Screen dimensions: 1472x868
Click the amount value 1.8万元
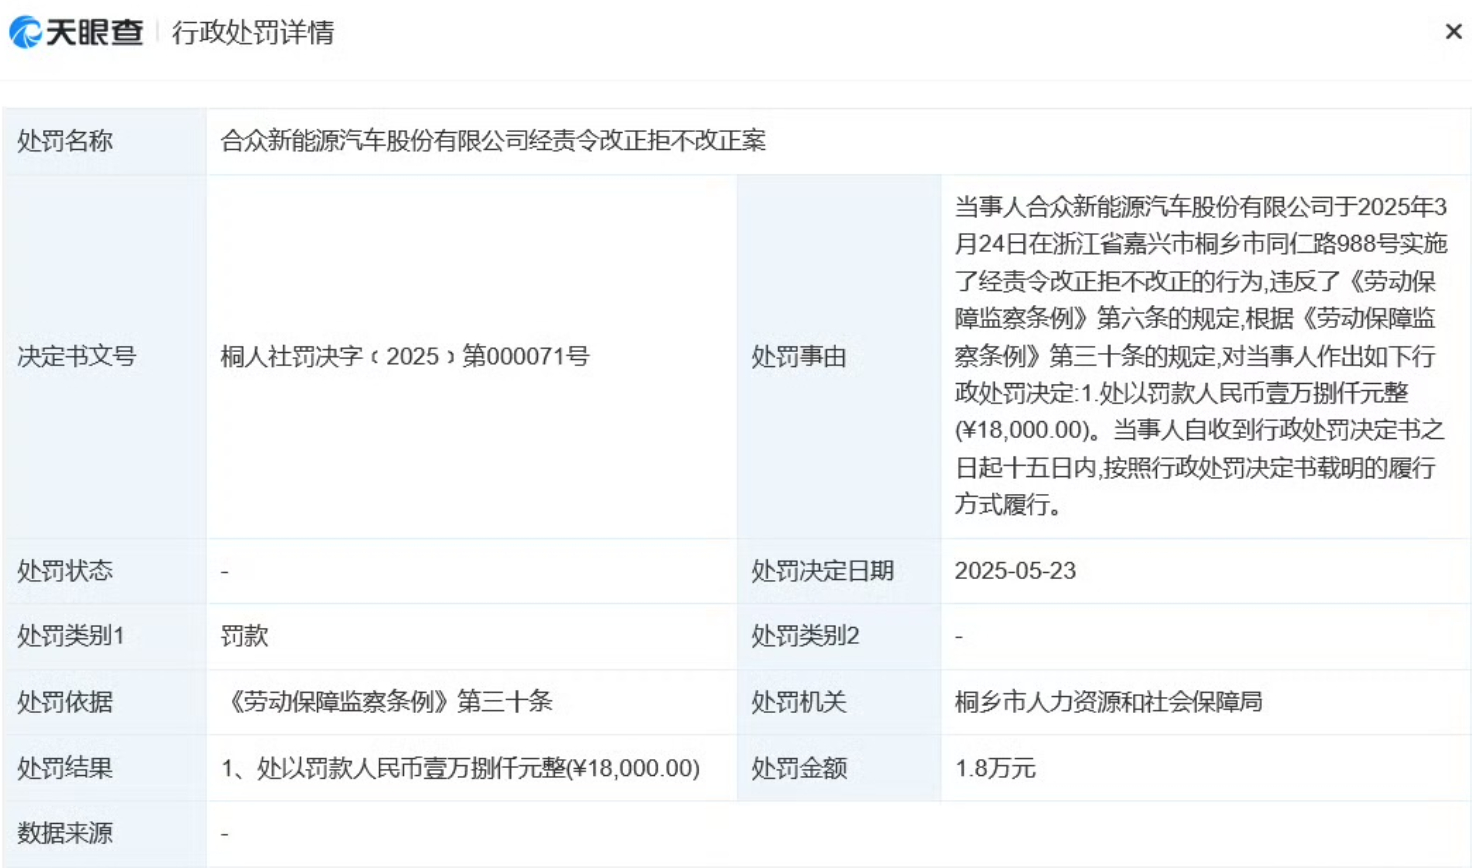995,768
